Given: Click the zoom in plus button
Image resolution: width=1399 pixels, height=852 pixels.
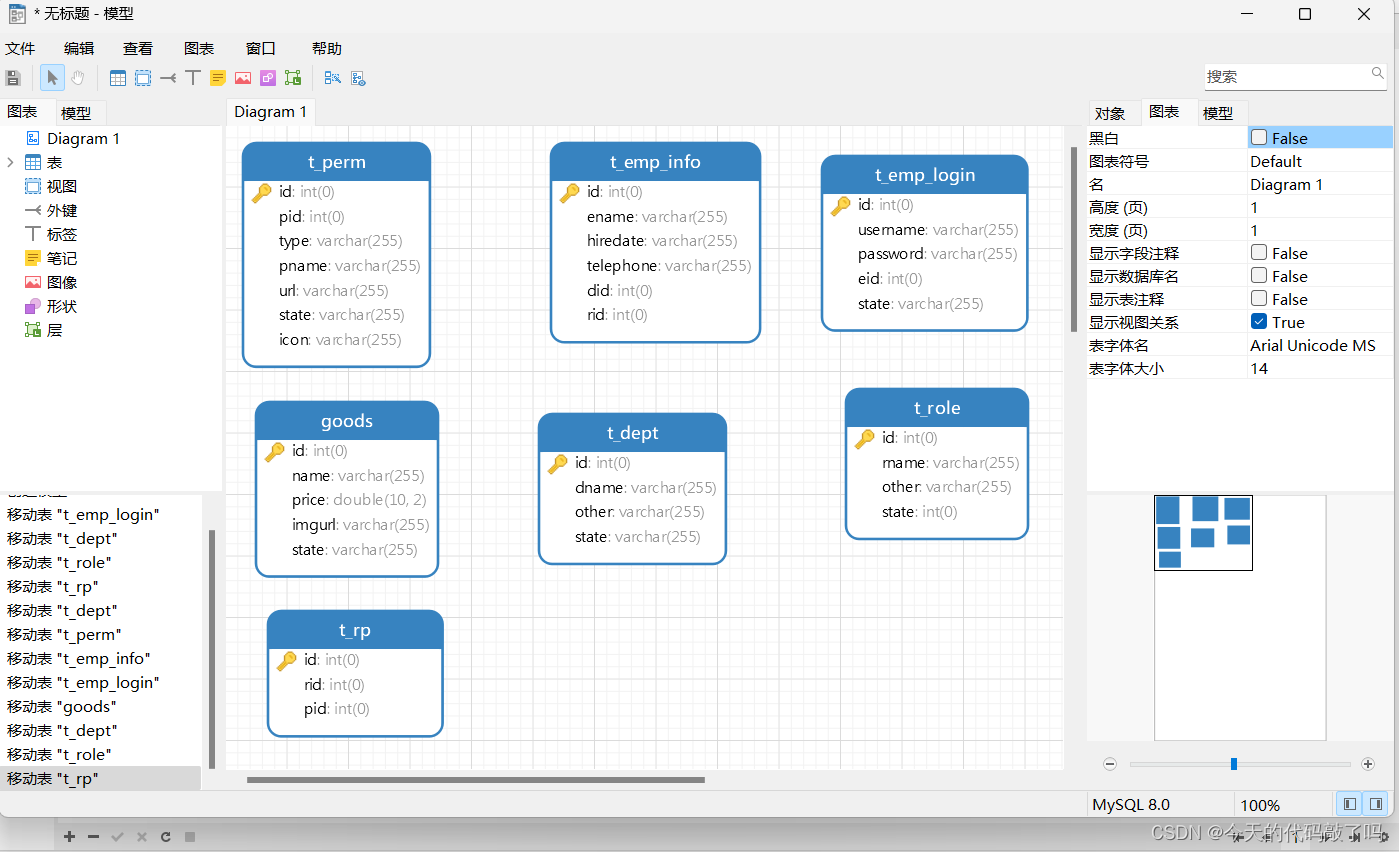Looking at the screenshot, I should pos(1368,764).
